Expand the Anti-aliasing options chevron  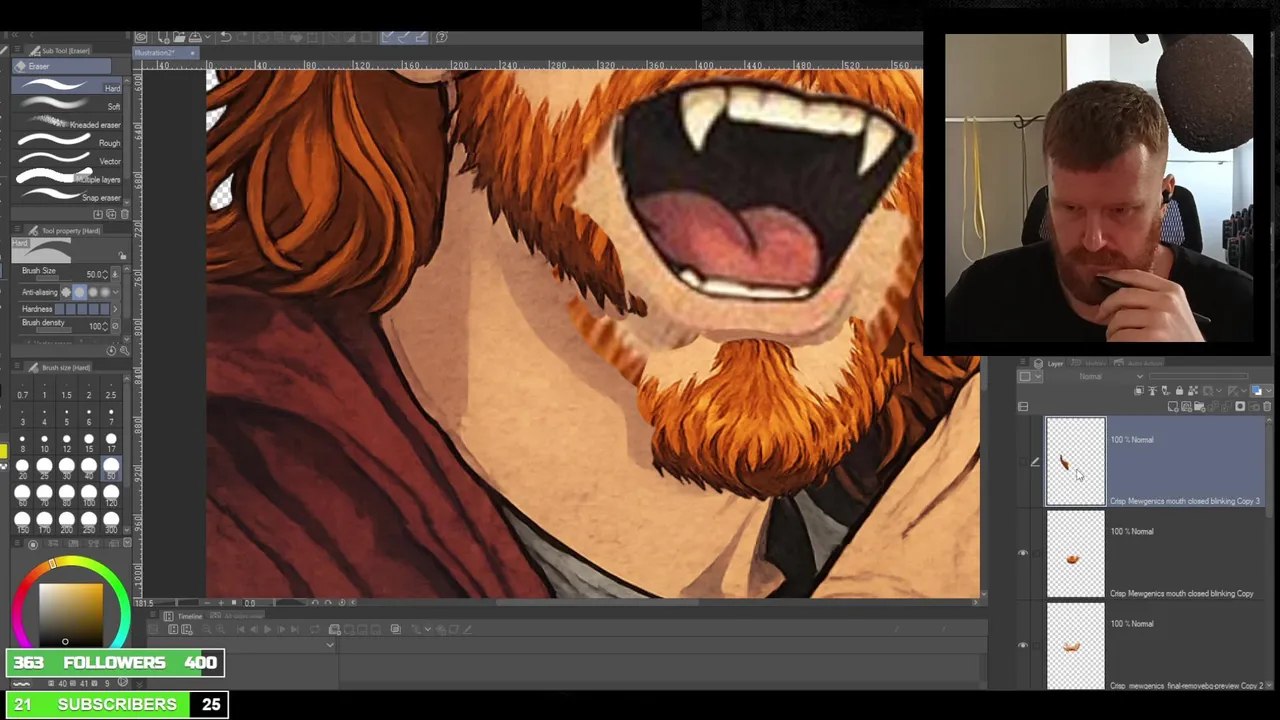point(116,292)
